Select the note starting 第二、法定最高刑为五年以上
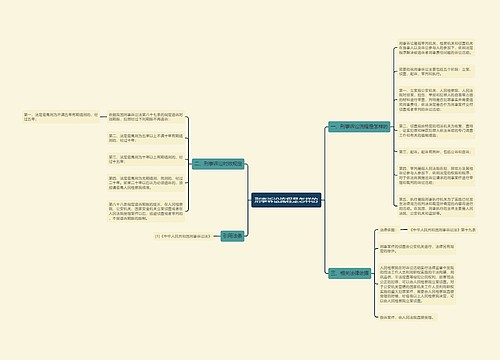 tap(146, 138)
